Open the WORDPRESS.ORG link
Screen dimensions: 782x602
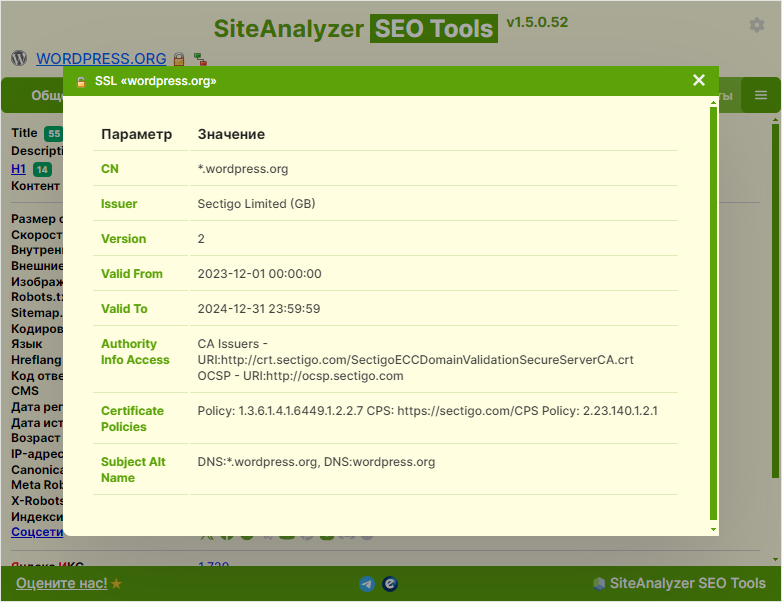click(101, 59)
